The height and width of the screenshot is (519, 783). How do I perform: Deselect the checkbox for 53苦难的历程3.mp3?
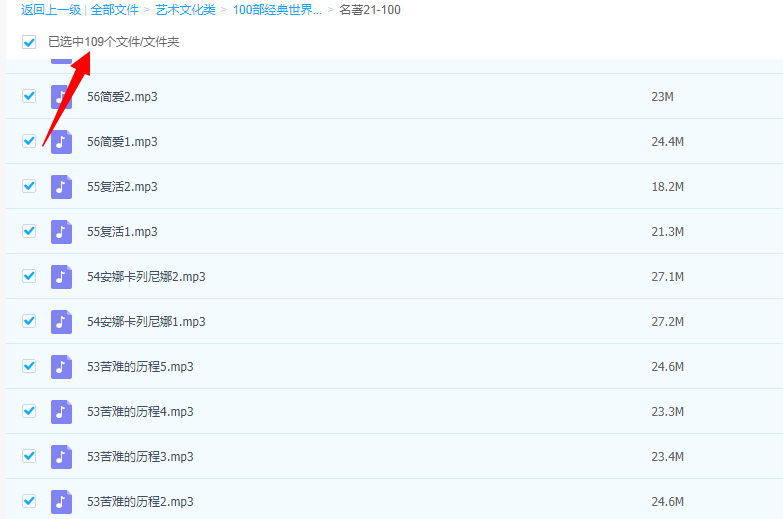click(x=29, y=456)
